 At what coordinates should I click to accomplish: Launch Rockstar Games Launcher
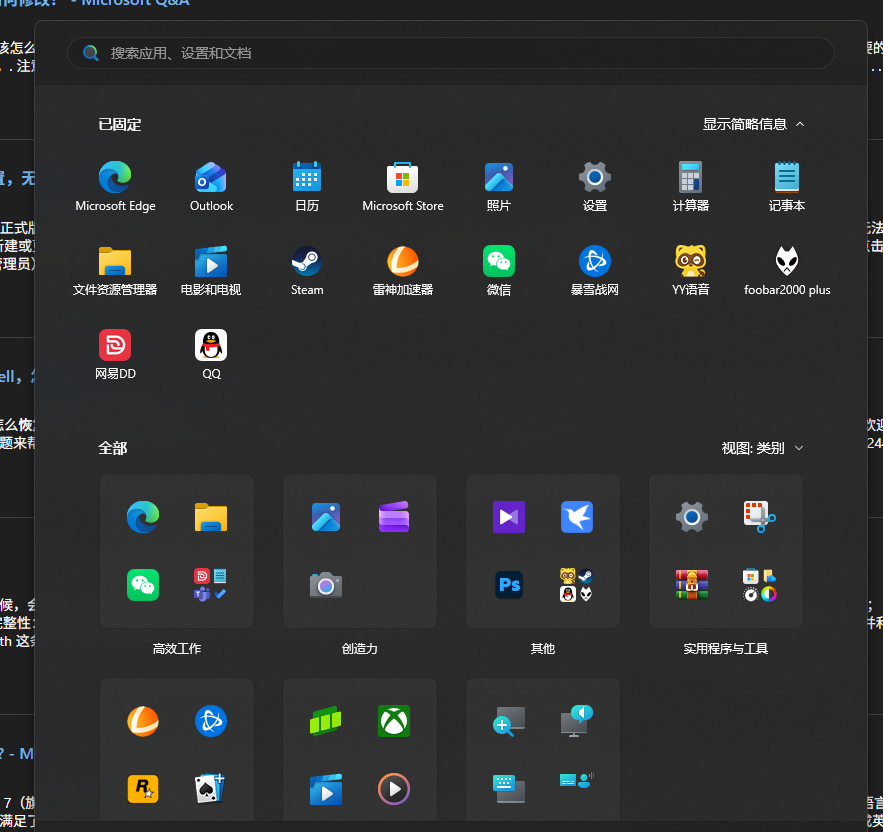(143, 789)
